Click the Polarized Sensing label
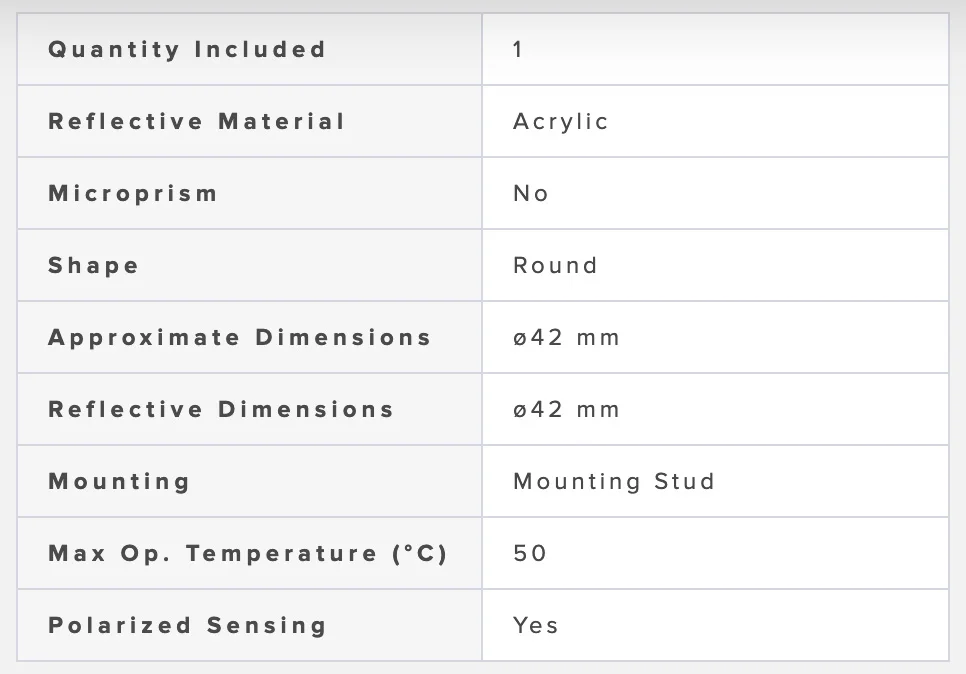The height and width of the screenshot is (674, 966). 187,626
